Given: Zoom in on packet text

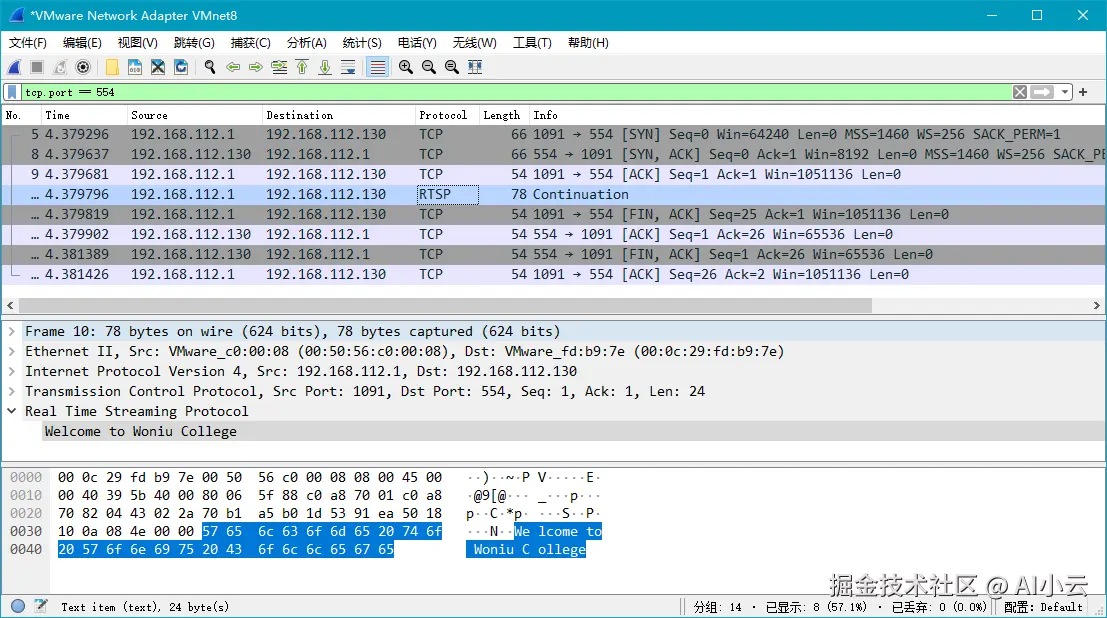Looking at the screenshot, I should coord(405,67).
